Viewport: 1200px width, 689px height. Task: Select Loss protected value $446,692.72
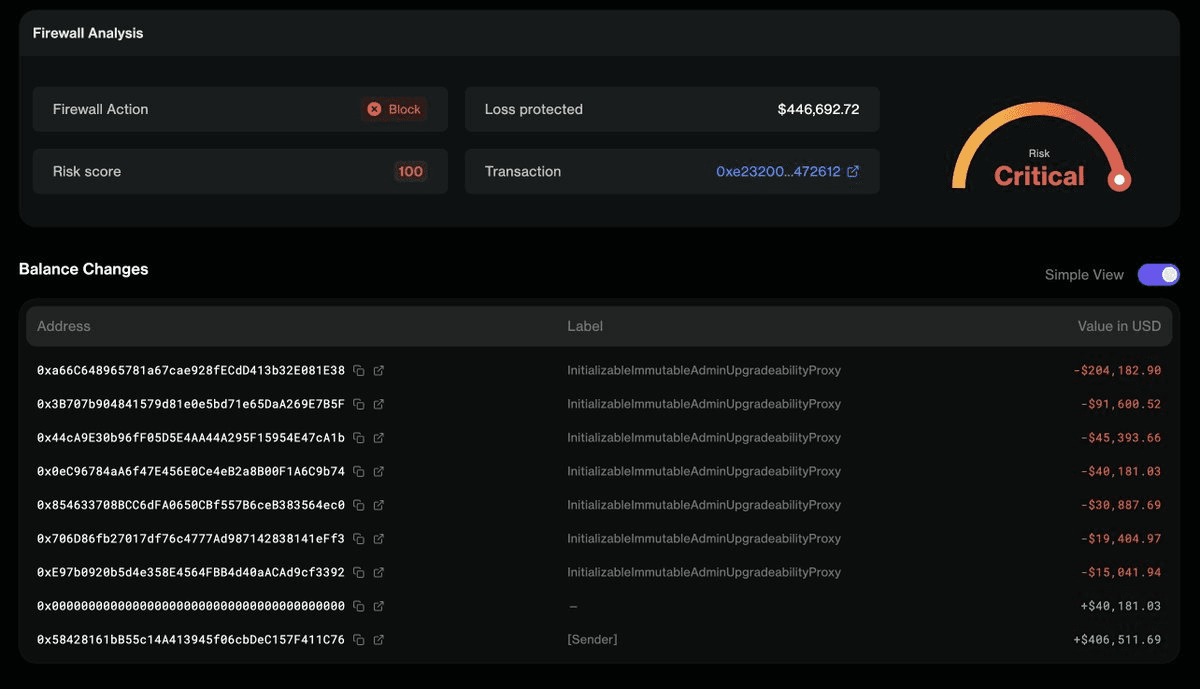pos(819,110)
